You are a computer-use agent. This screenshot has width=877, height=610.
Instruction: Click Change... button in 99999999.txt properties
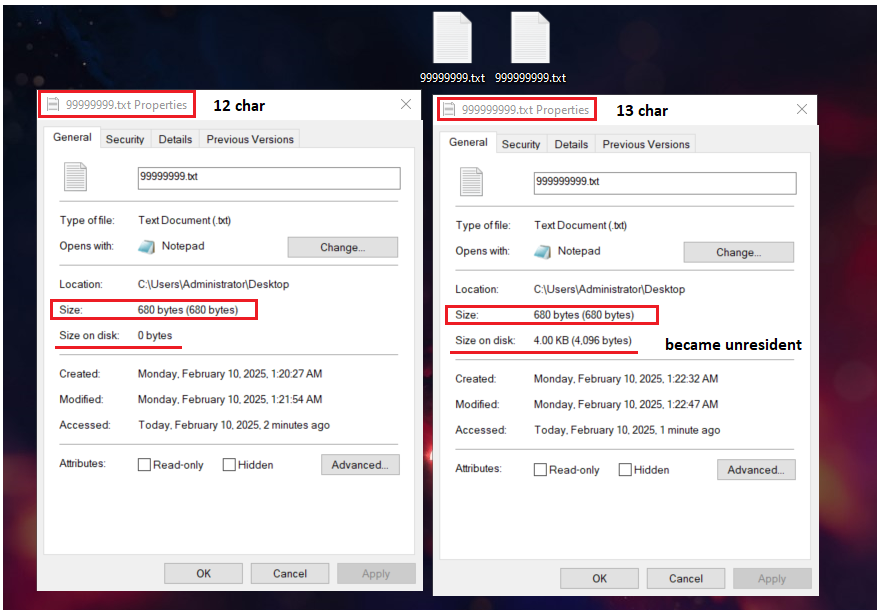pyautogui.click(x=343, y=247)
